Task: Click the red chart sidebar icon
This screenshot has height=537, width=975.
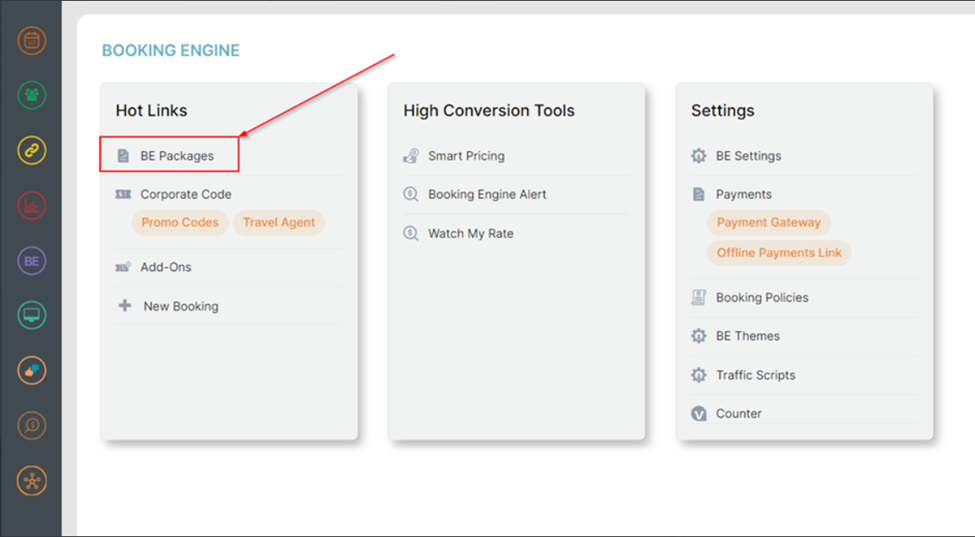Action: pos(31,206)
